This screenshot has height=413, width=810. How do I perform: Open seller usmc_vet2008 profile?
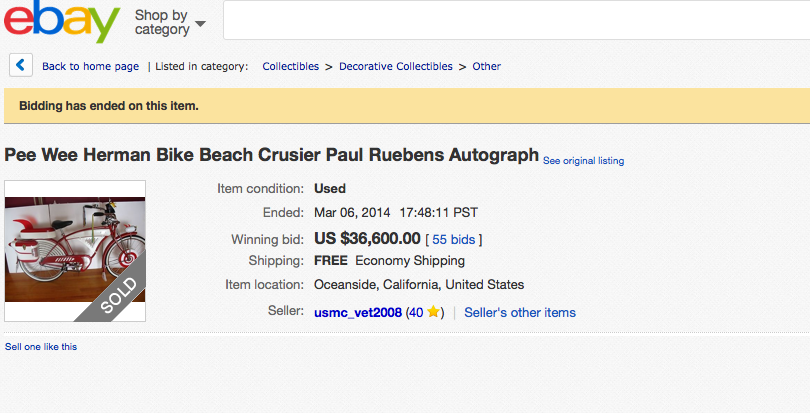[x=357, y=312]
